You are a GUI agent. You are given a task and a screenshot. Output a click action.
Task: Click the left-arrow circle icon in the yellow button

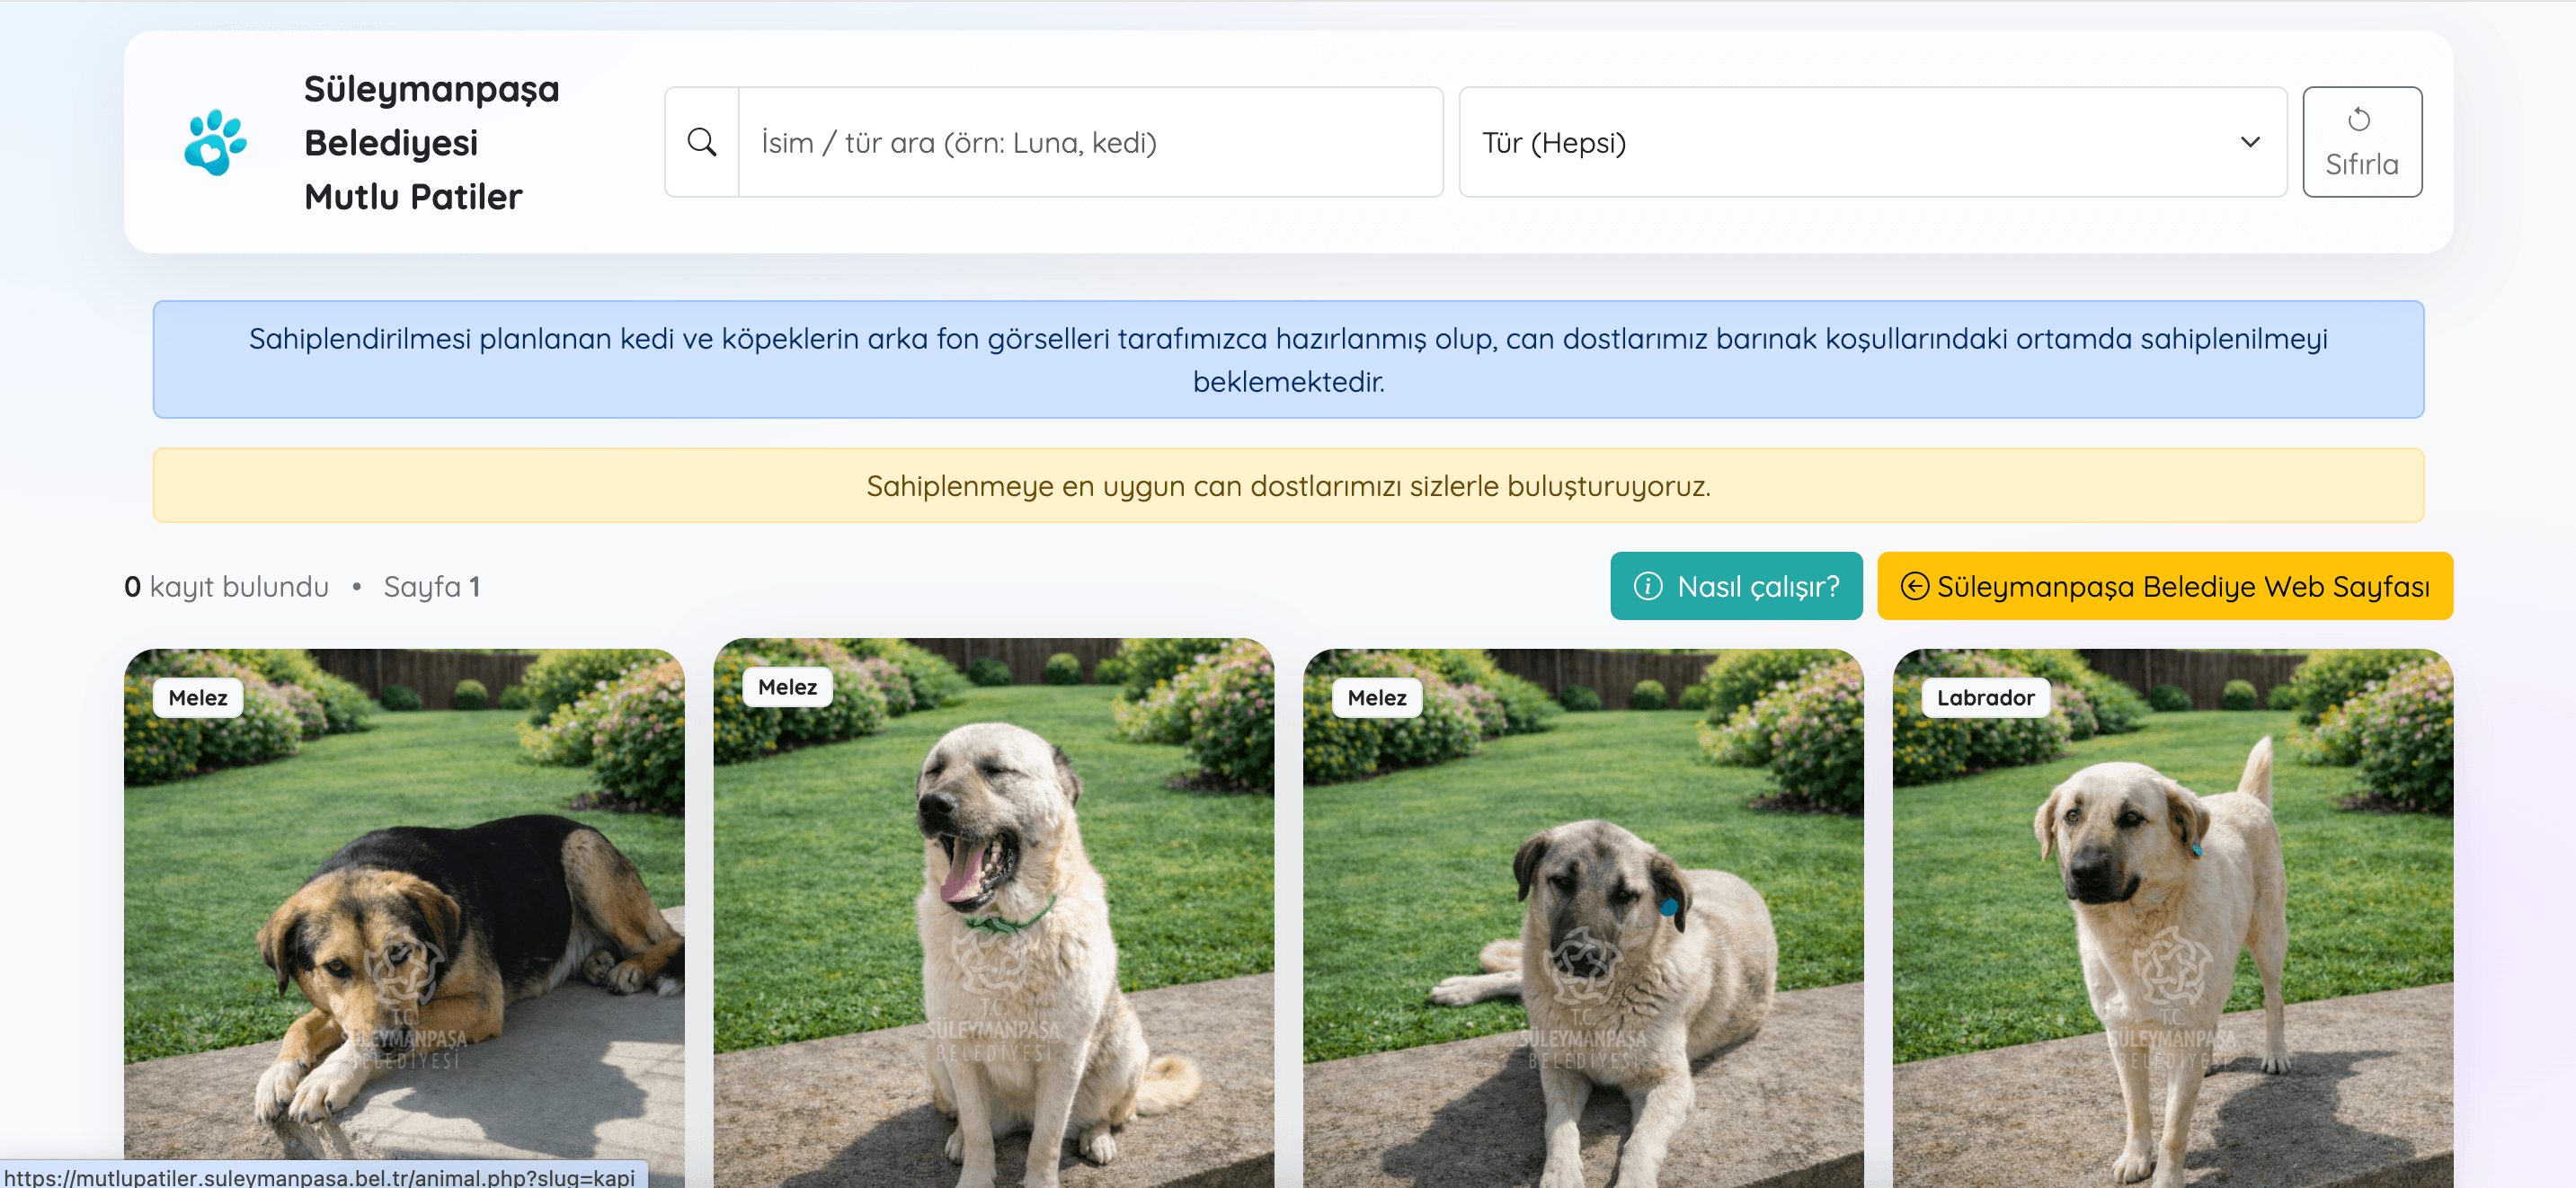point(1914,586)
